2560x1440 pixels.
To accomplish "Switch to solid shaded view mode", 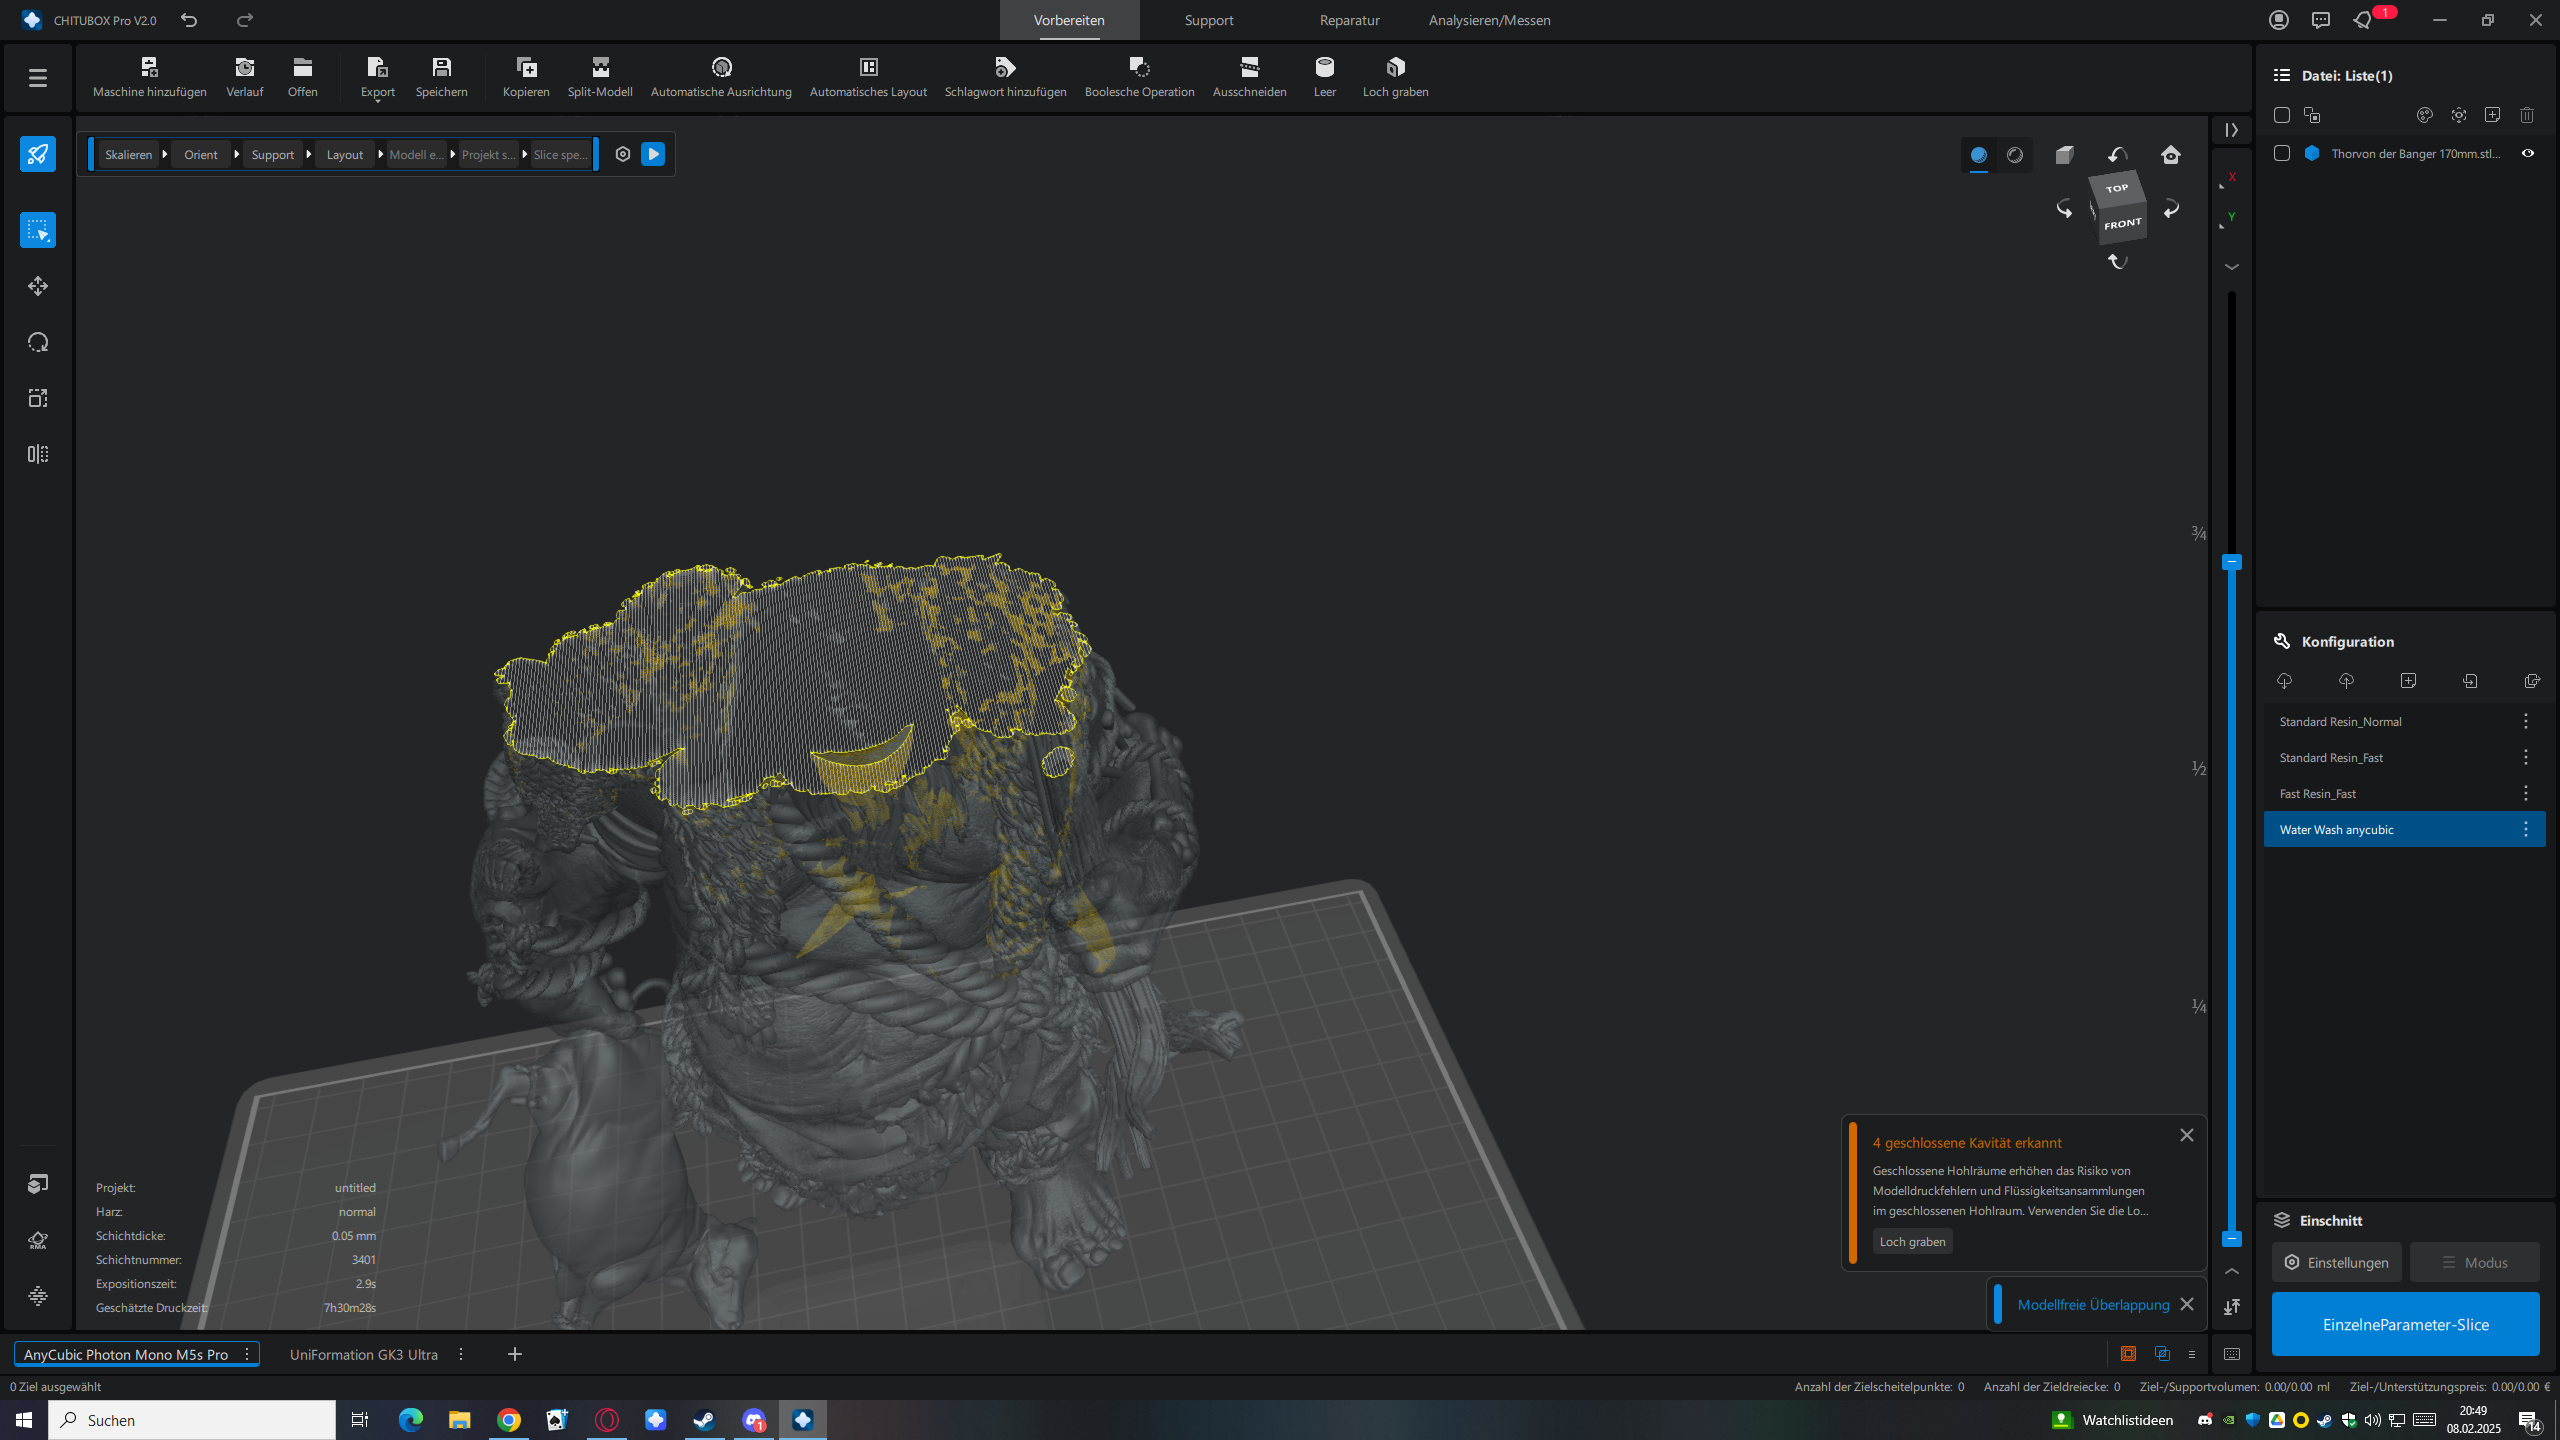I will (x=1979, y=155).
